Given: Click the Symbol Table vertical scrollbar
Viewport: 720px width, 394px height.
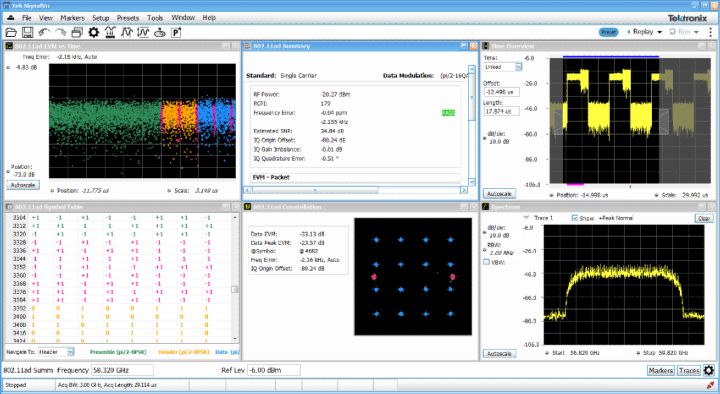Looking at the screenshot, I should pyautogui.click(x=235, y=277).
